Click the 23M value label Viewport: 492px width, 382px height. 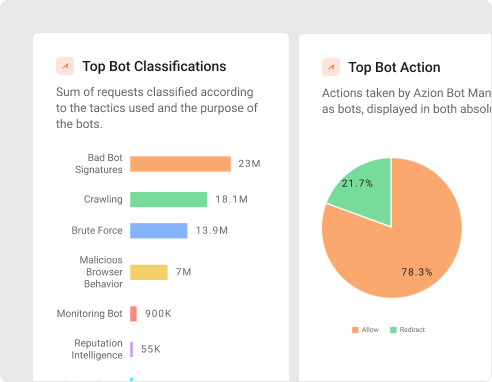[x=249, y=164]
